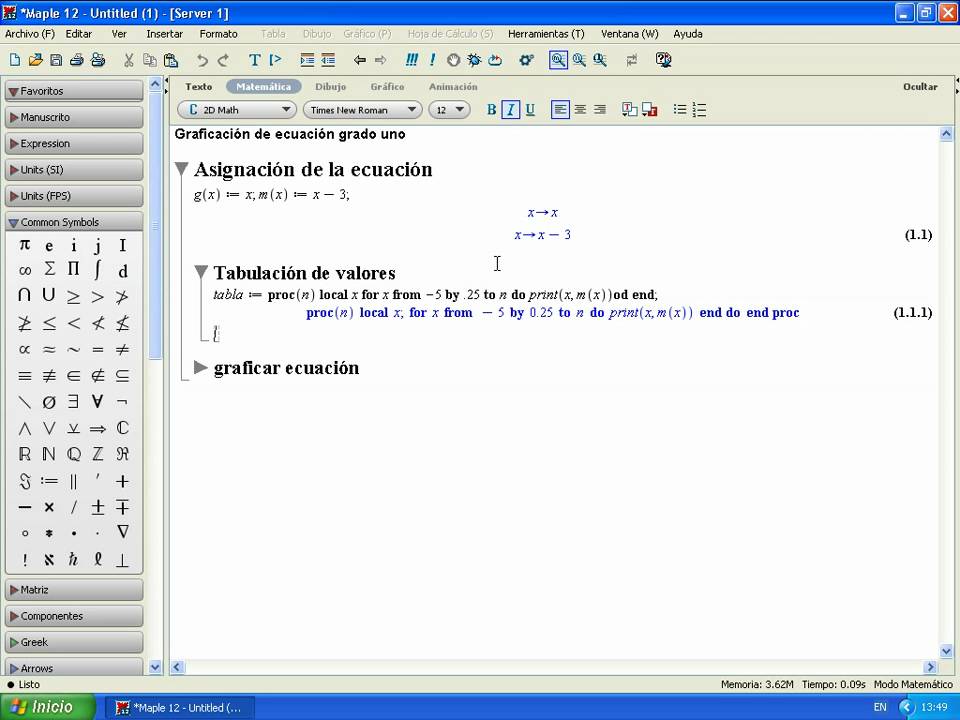Viewport: 960px width, 720px height.
Task: Click the highlight color icon
Action: coord(649,110)
